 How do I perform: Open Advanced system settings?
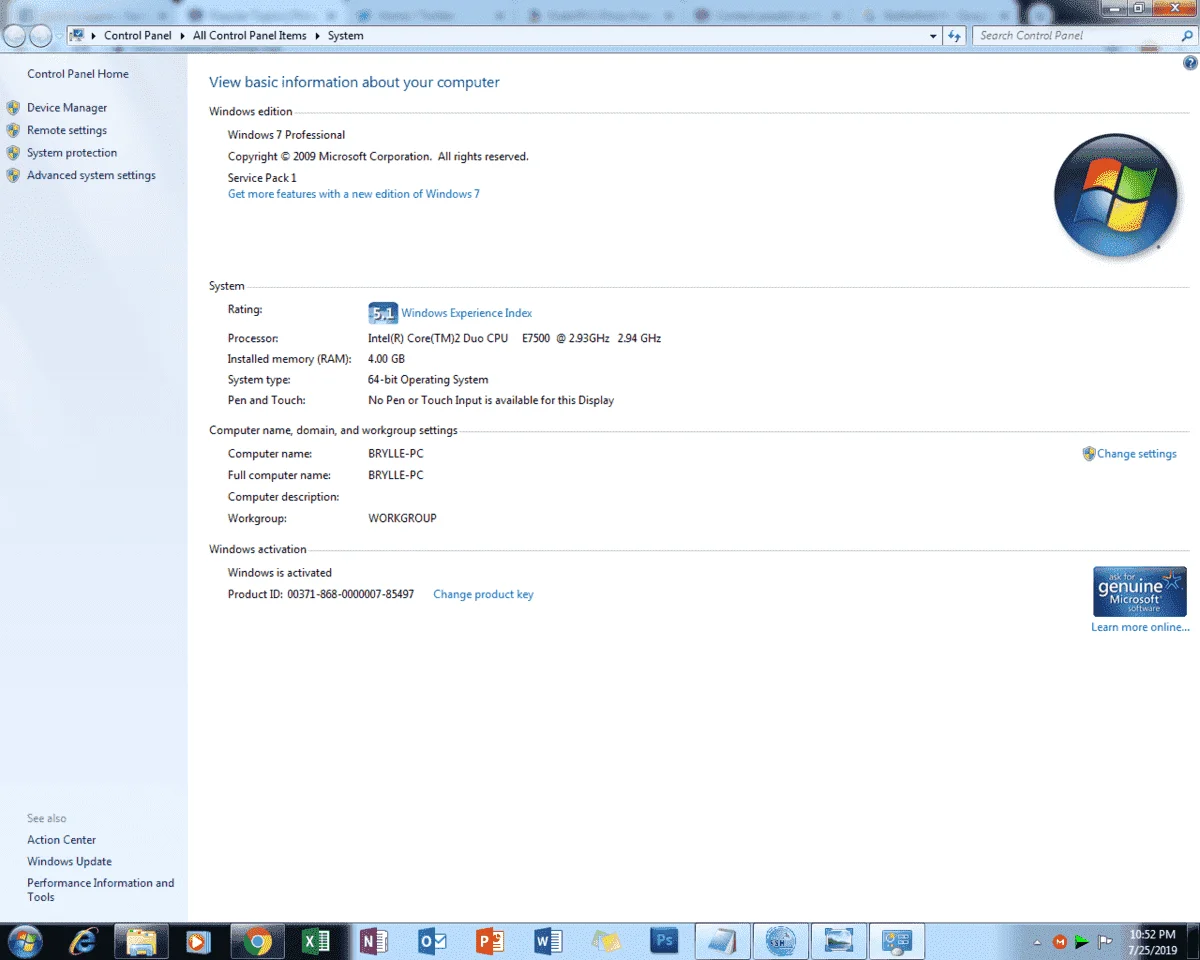coord(91,175)
